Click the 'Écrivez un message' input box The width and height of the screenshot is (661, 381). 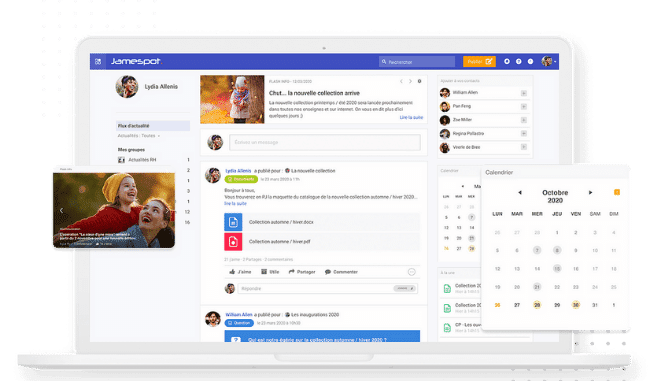tap(325, 142)
